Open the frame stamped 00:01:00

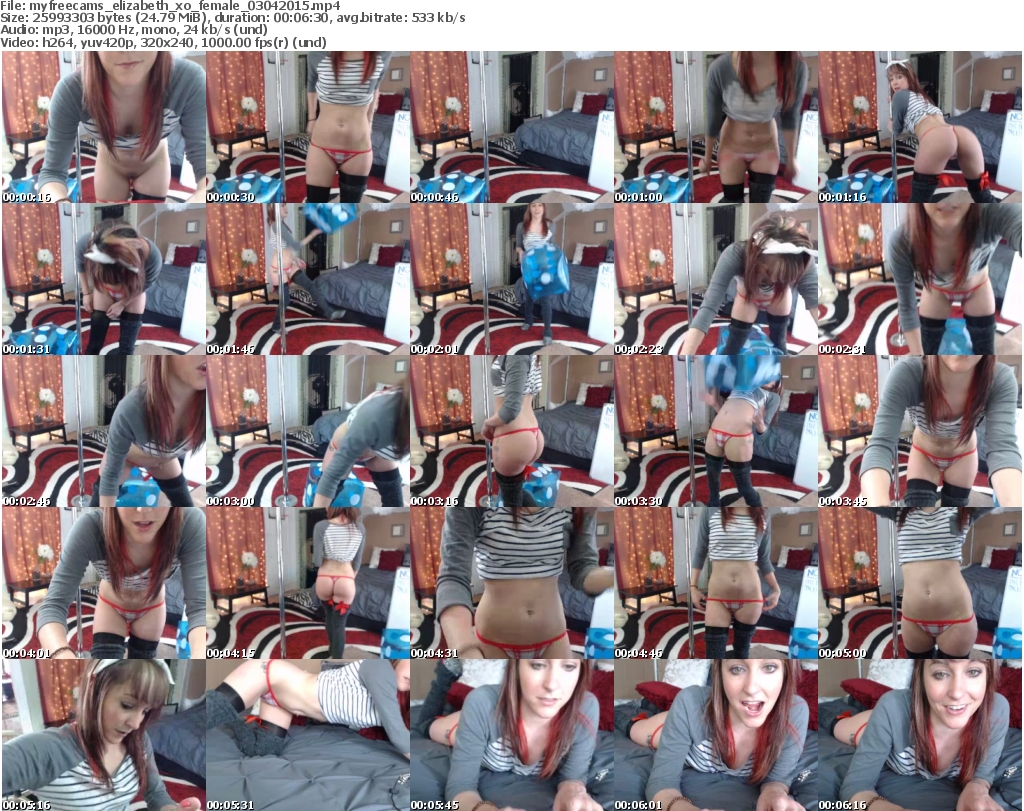pos(715,127)
